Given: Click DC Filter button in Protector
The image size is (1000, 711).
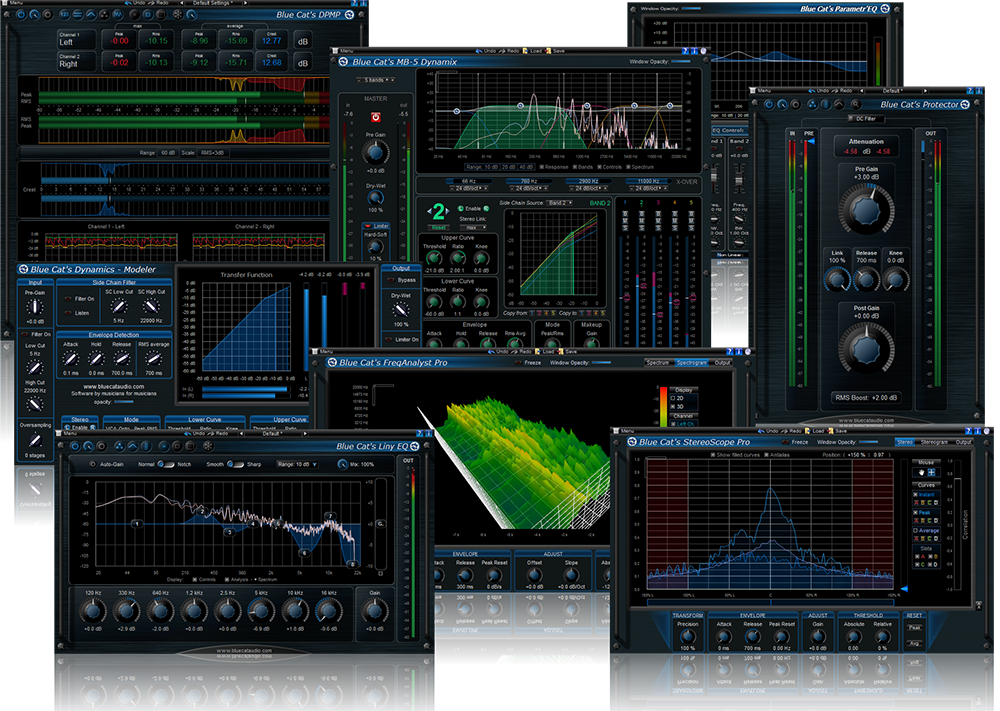Looking at the screenshot, I should 866,119.
